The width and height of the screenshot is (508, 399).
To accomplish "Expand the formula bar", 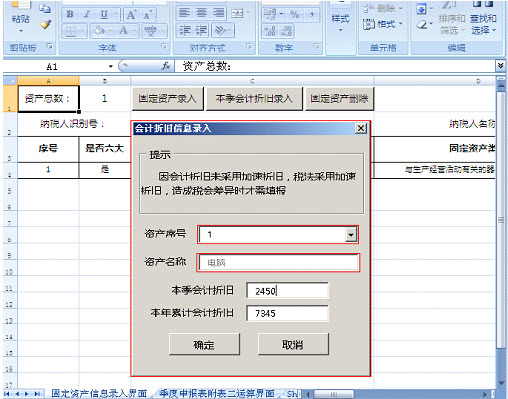I will pyautogui.click(x=500, y=66).
